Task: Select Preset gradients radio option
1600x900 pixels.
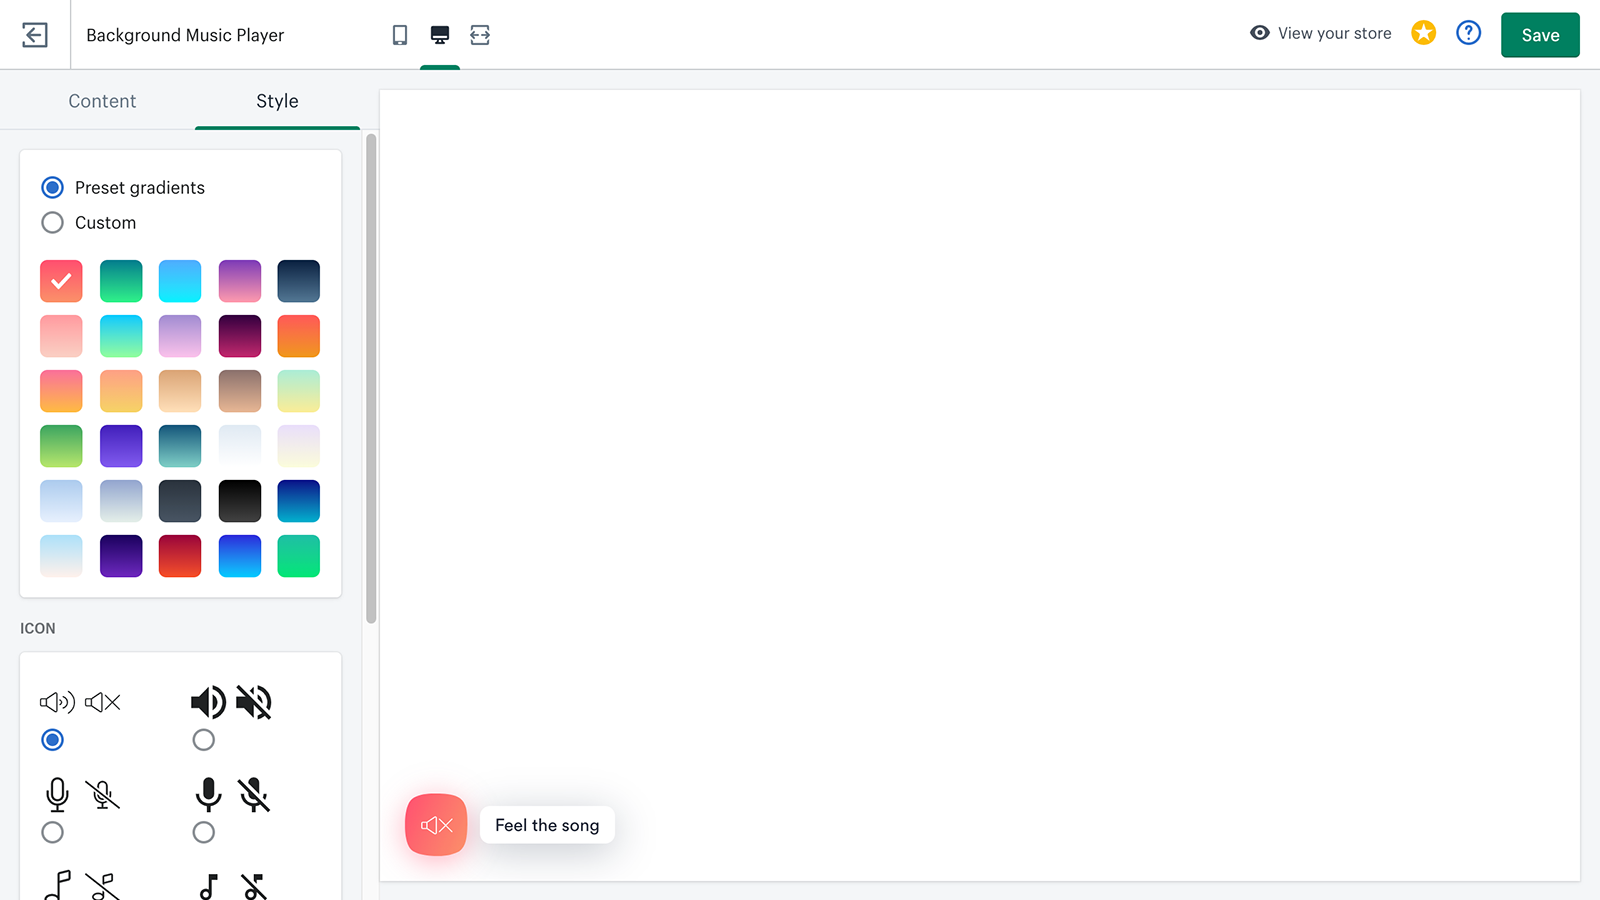Action: click(52, 188)
